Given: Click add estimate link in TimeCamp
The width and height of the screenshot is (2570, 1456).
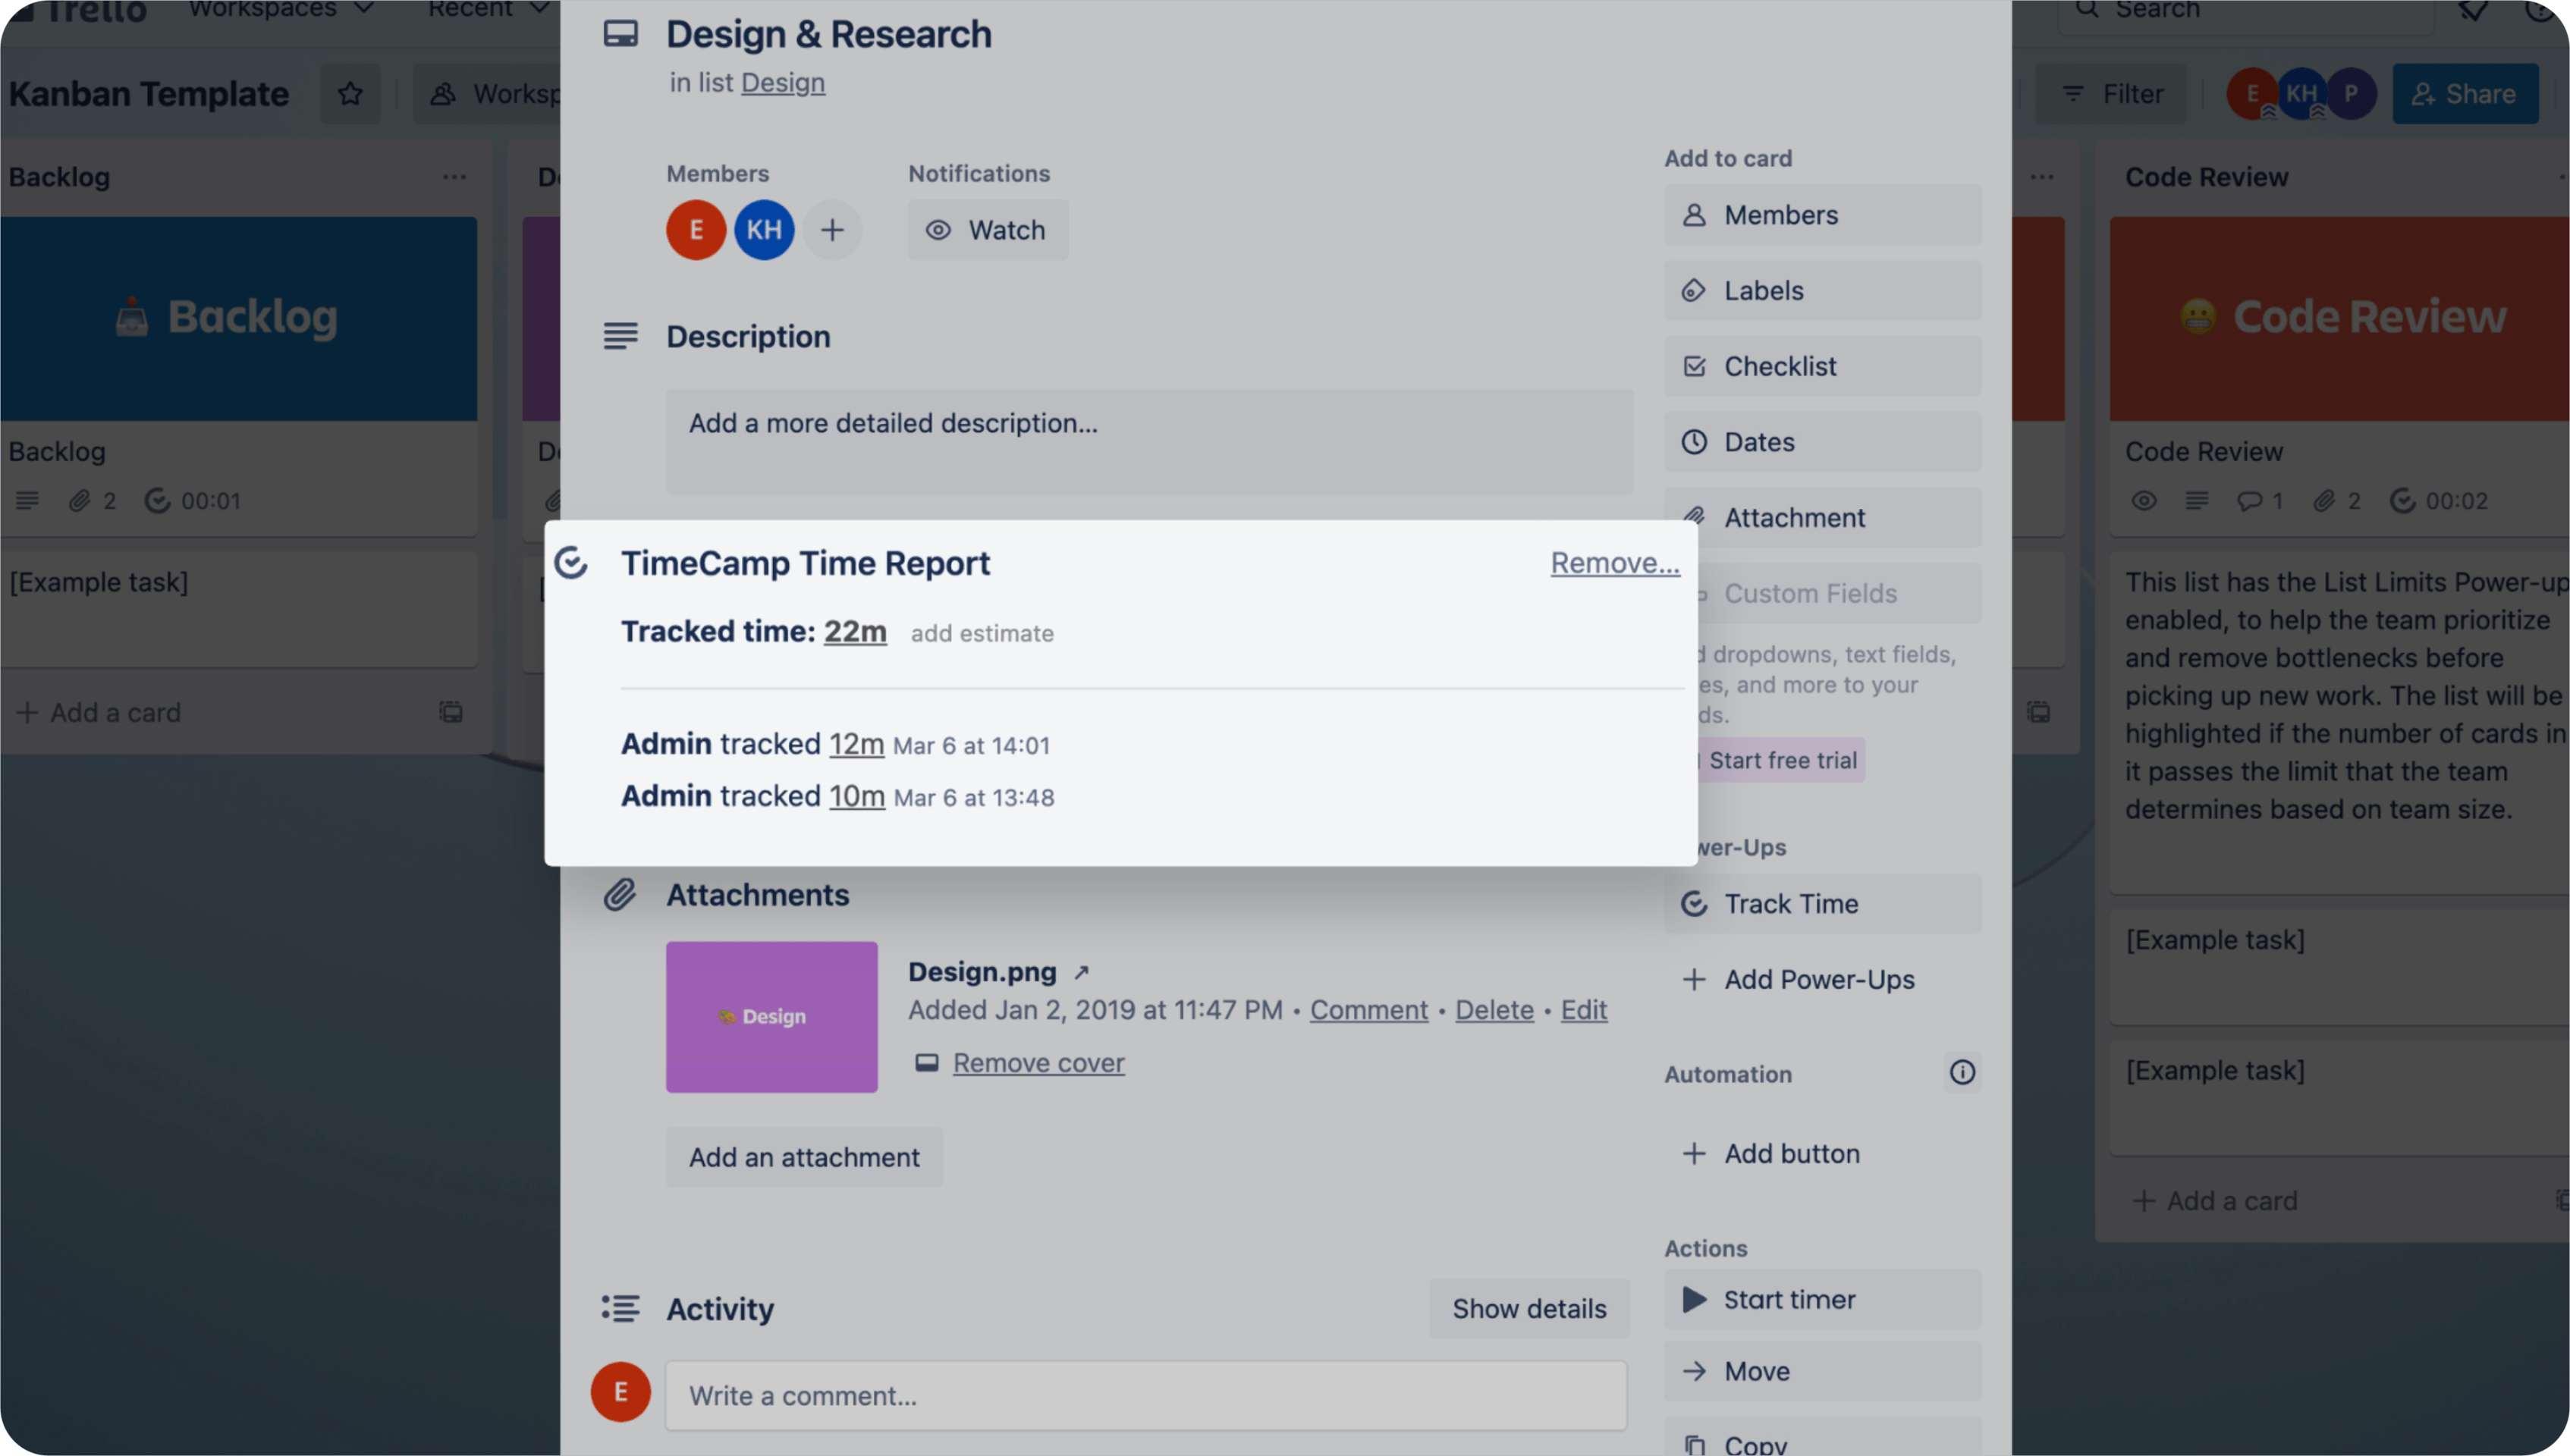Looking at the screenshot, I should point(982,633).
